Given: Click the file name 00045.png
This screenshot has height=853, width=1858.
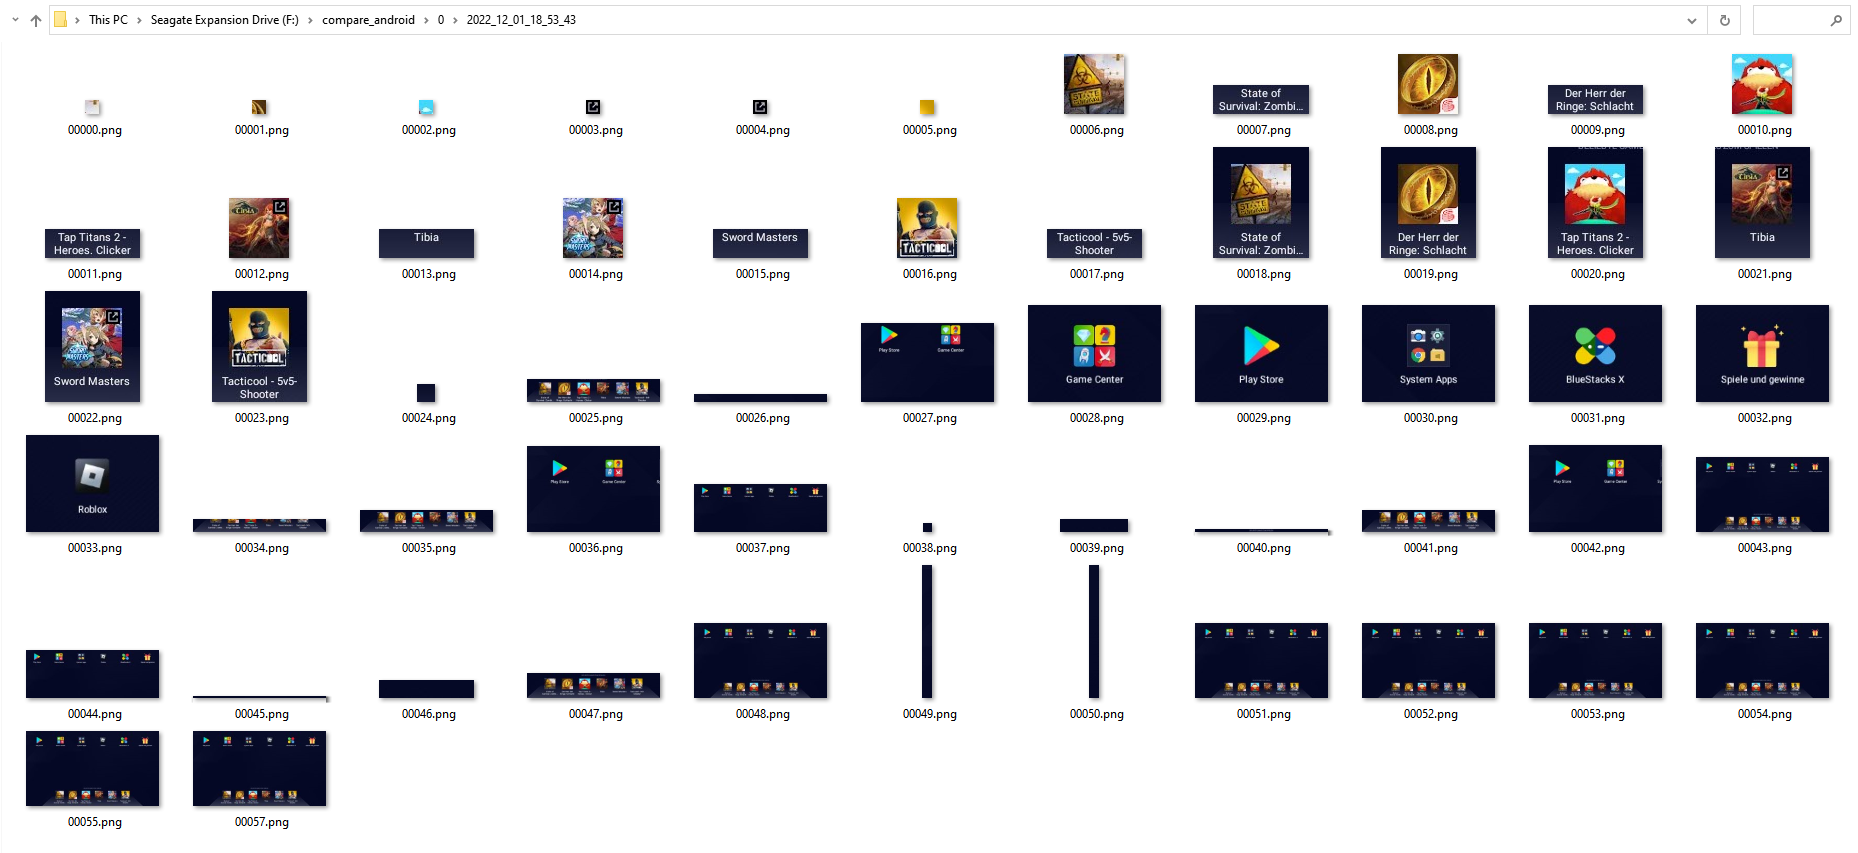Looking at the screenshot, I should point(262,714).
